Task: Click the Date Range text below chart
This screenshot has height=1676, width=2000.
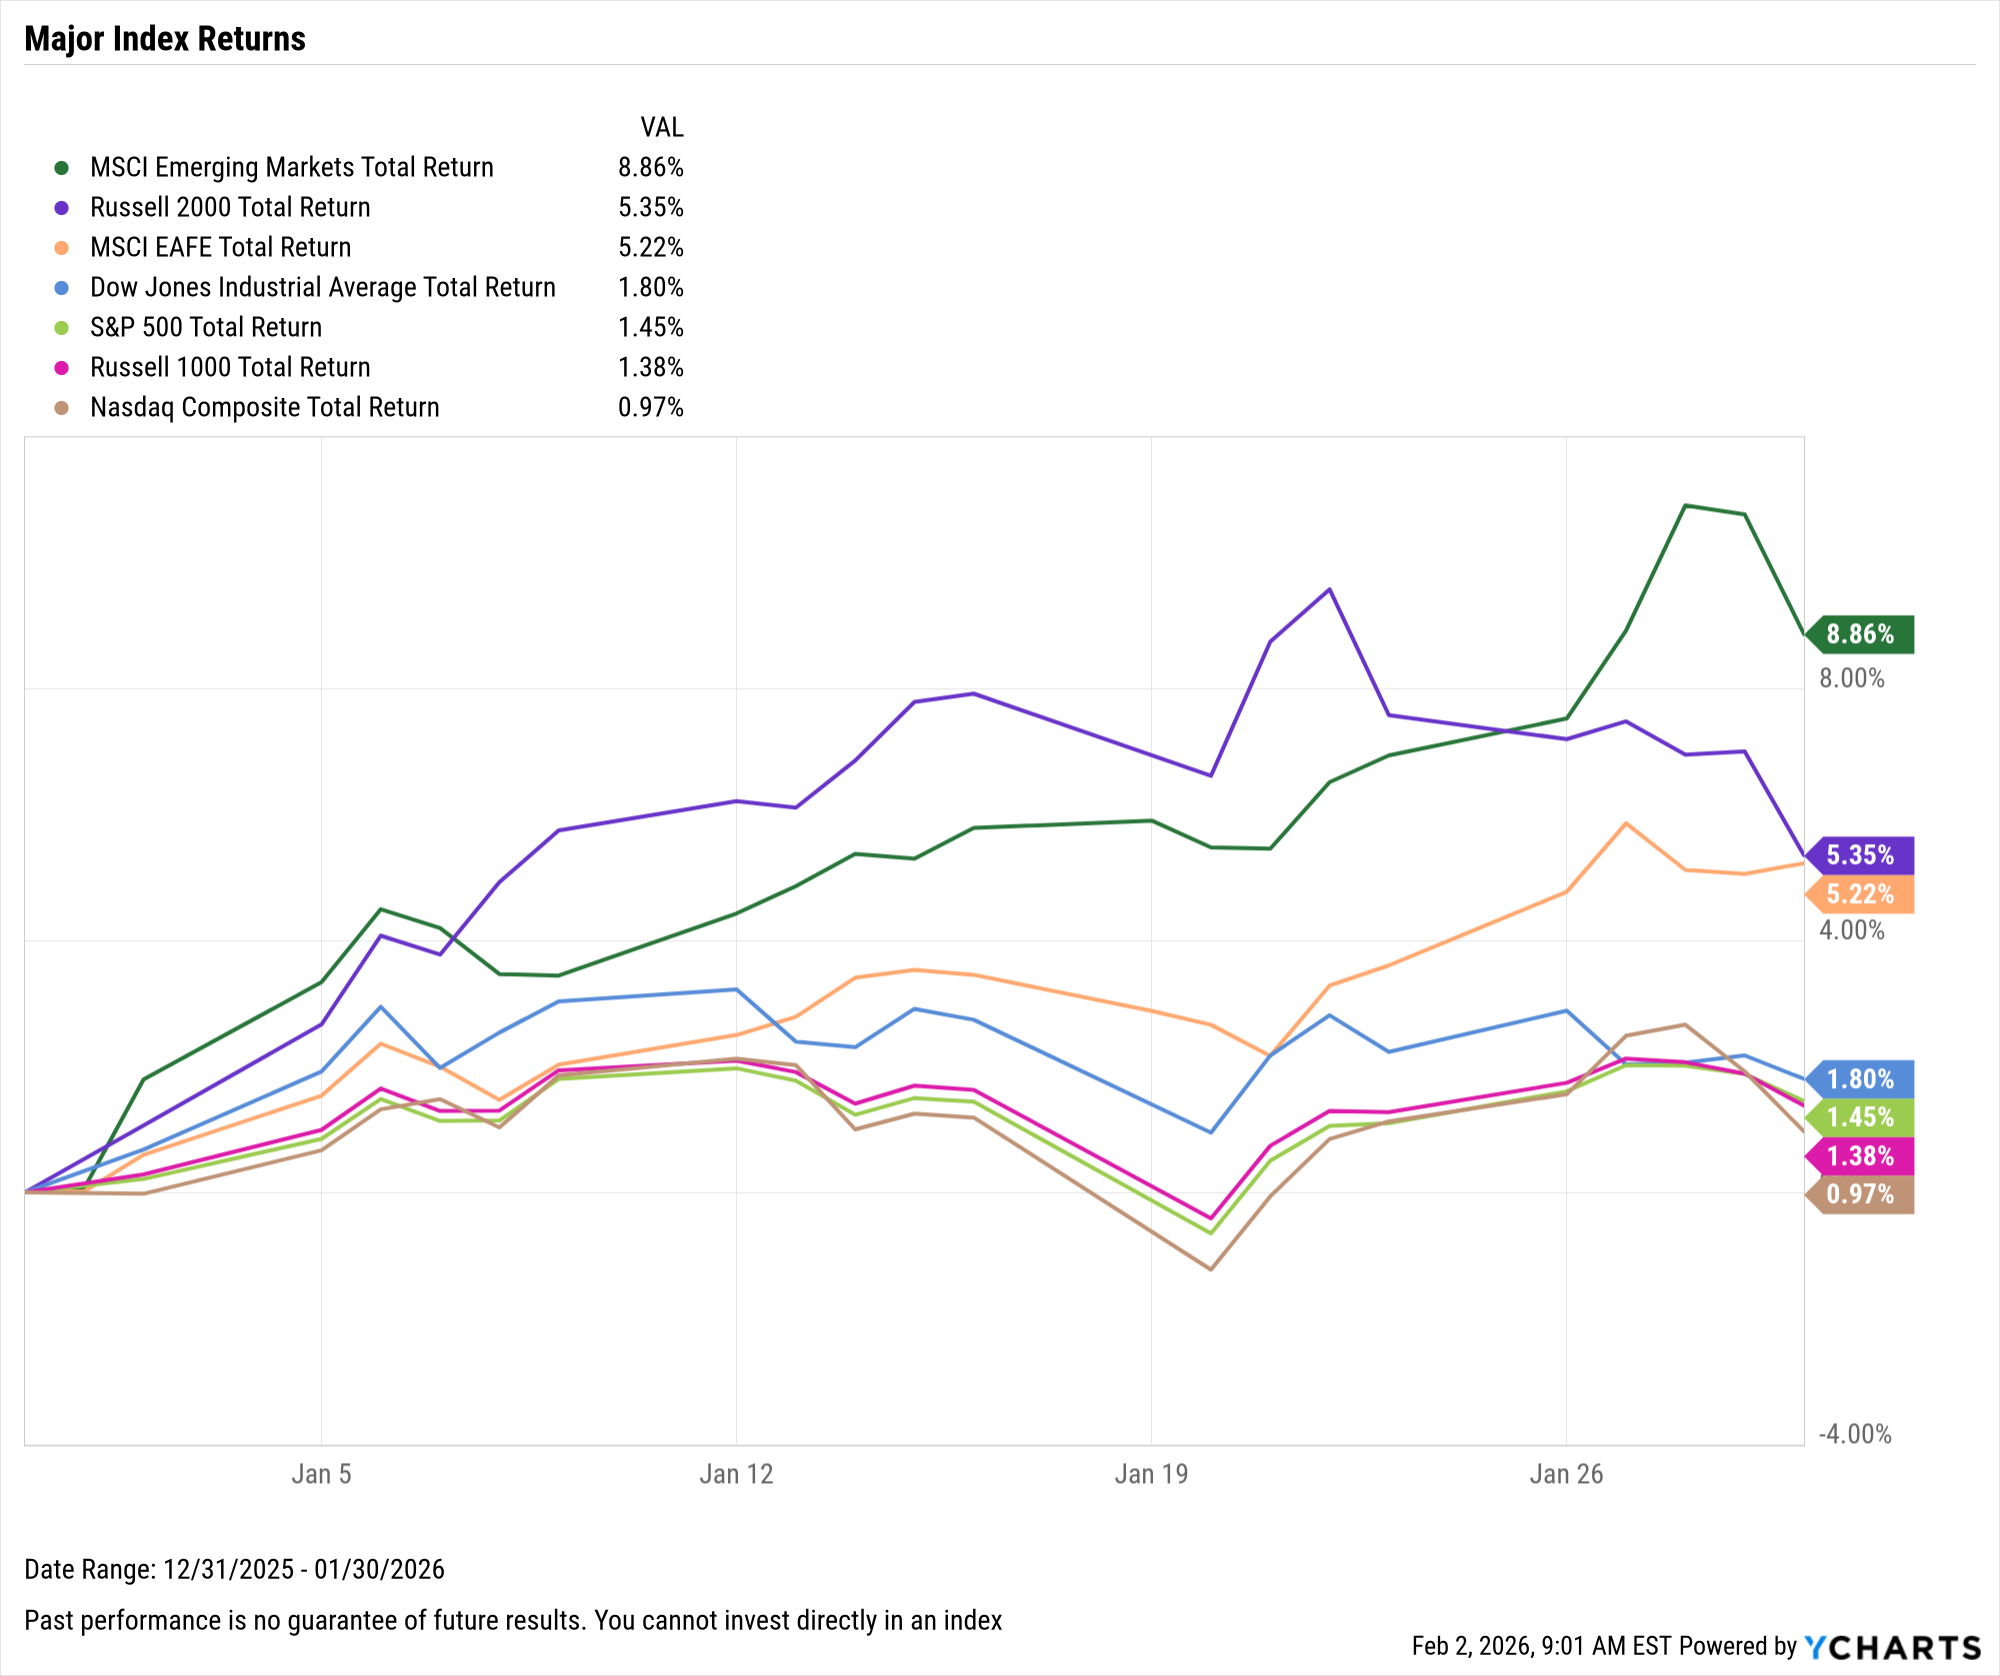Action: click(234, 1569)
